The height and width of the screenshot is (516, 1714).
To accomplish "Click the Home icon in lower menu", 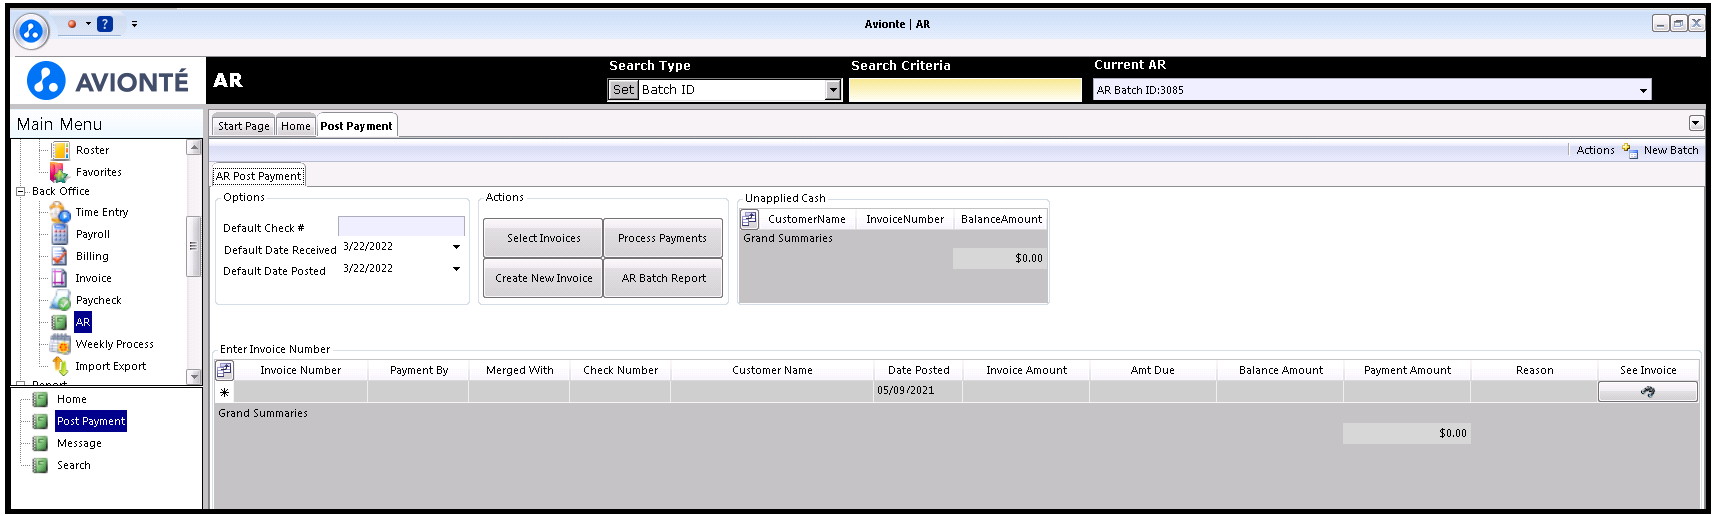I will pyautogui.click(x=40, y=399).
